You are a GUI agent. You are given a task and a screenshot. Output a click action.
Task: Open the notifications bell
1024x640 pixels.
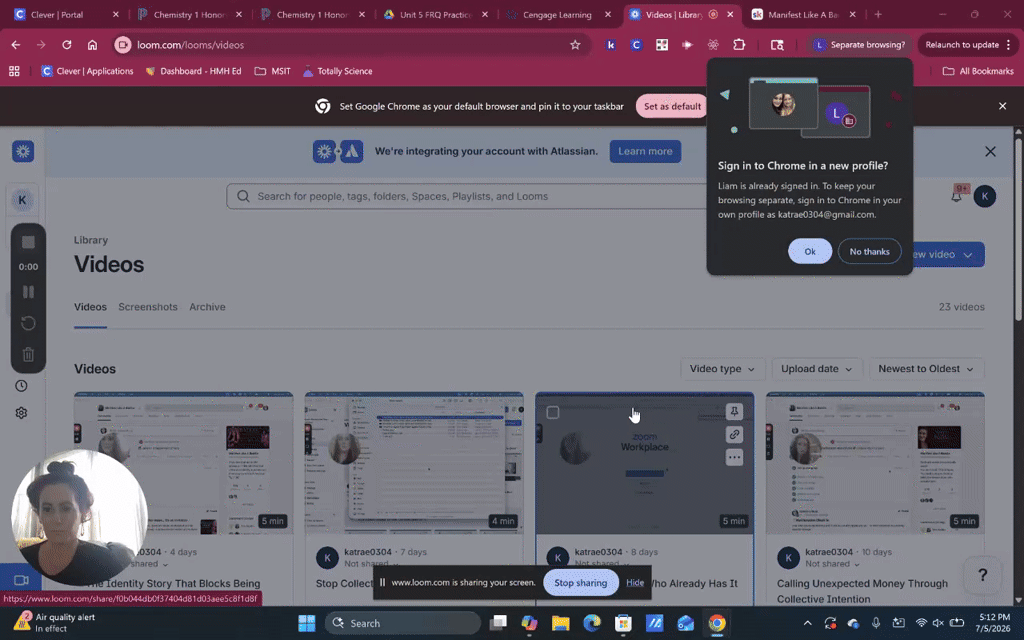coord(957,195)
